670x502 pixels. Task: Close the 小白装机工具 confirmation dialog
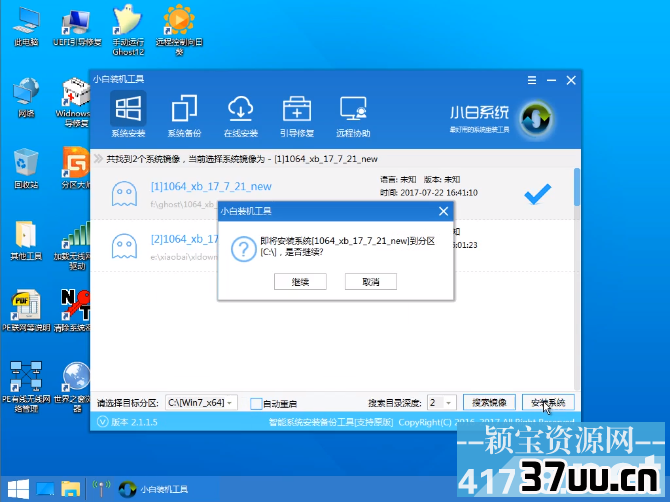click(x=444, y=211)
